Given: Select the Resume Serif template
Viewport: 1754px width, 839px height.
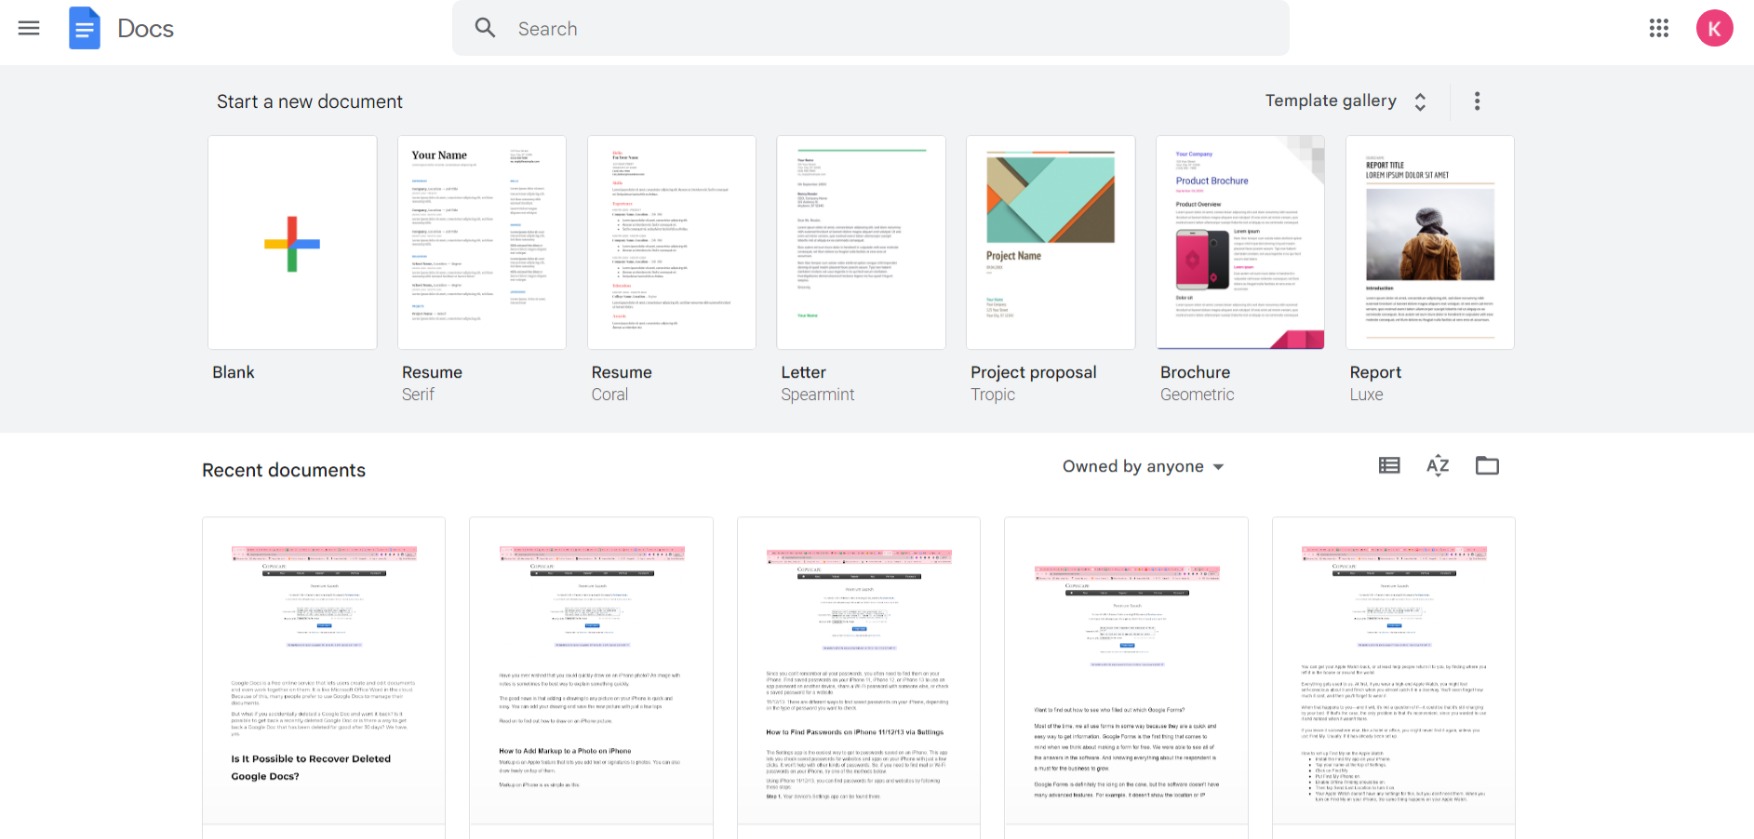Looking at the screenshot, I should click(482, 243).
